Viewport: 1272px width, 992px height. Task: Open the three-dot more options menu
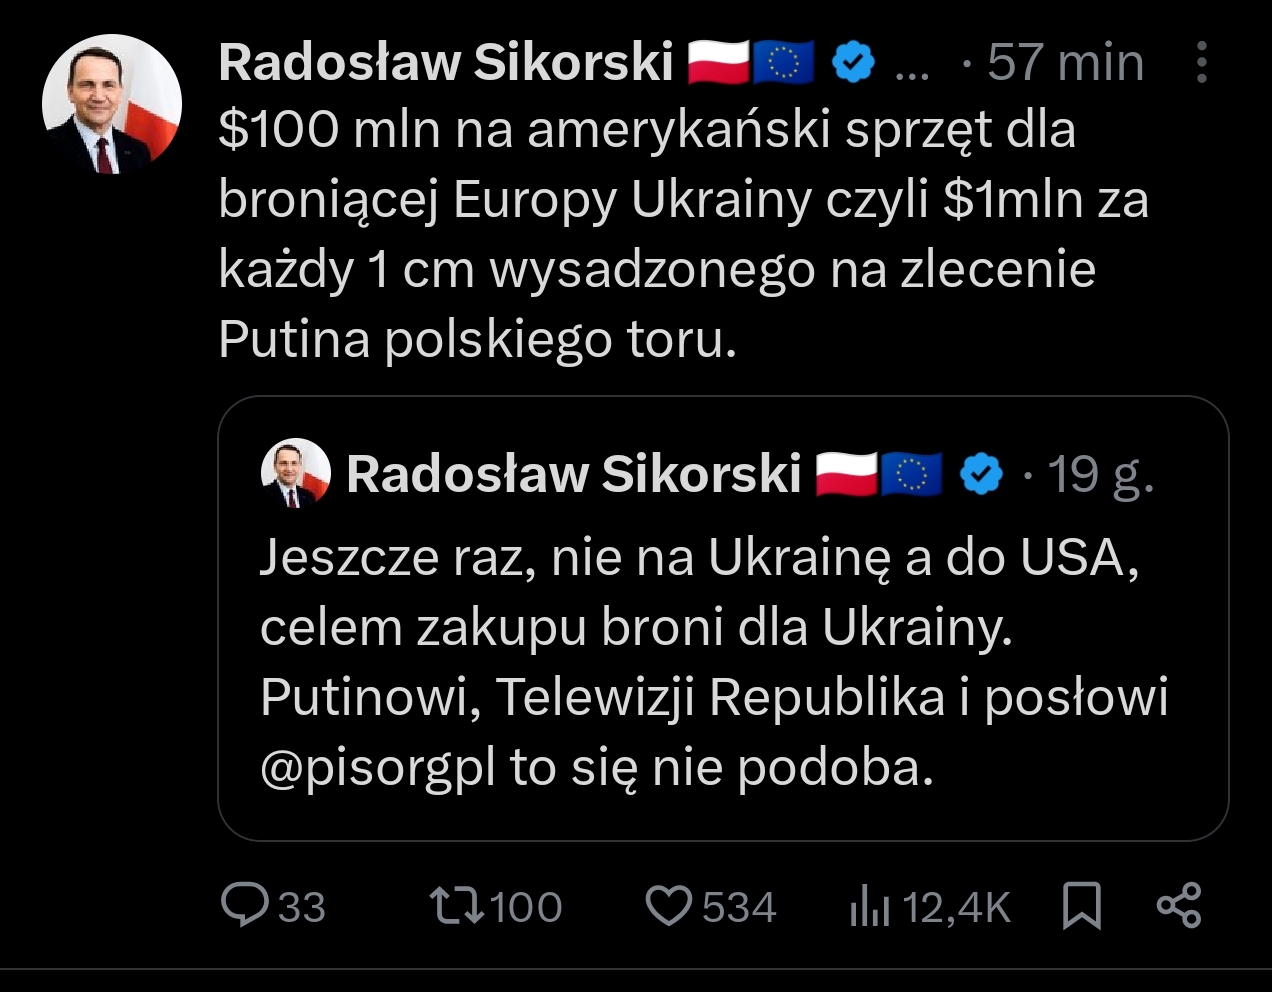1202,63
